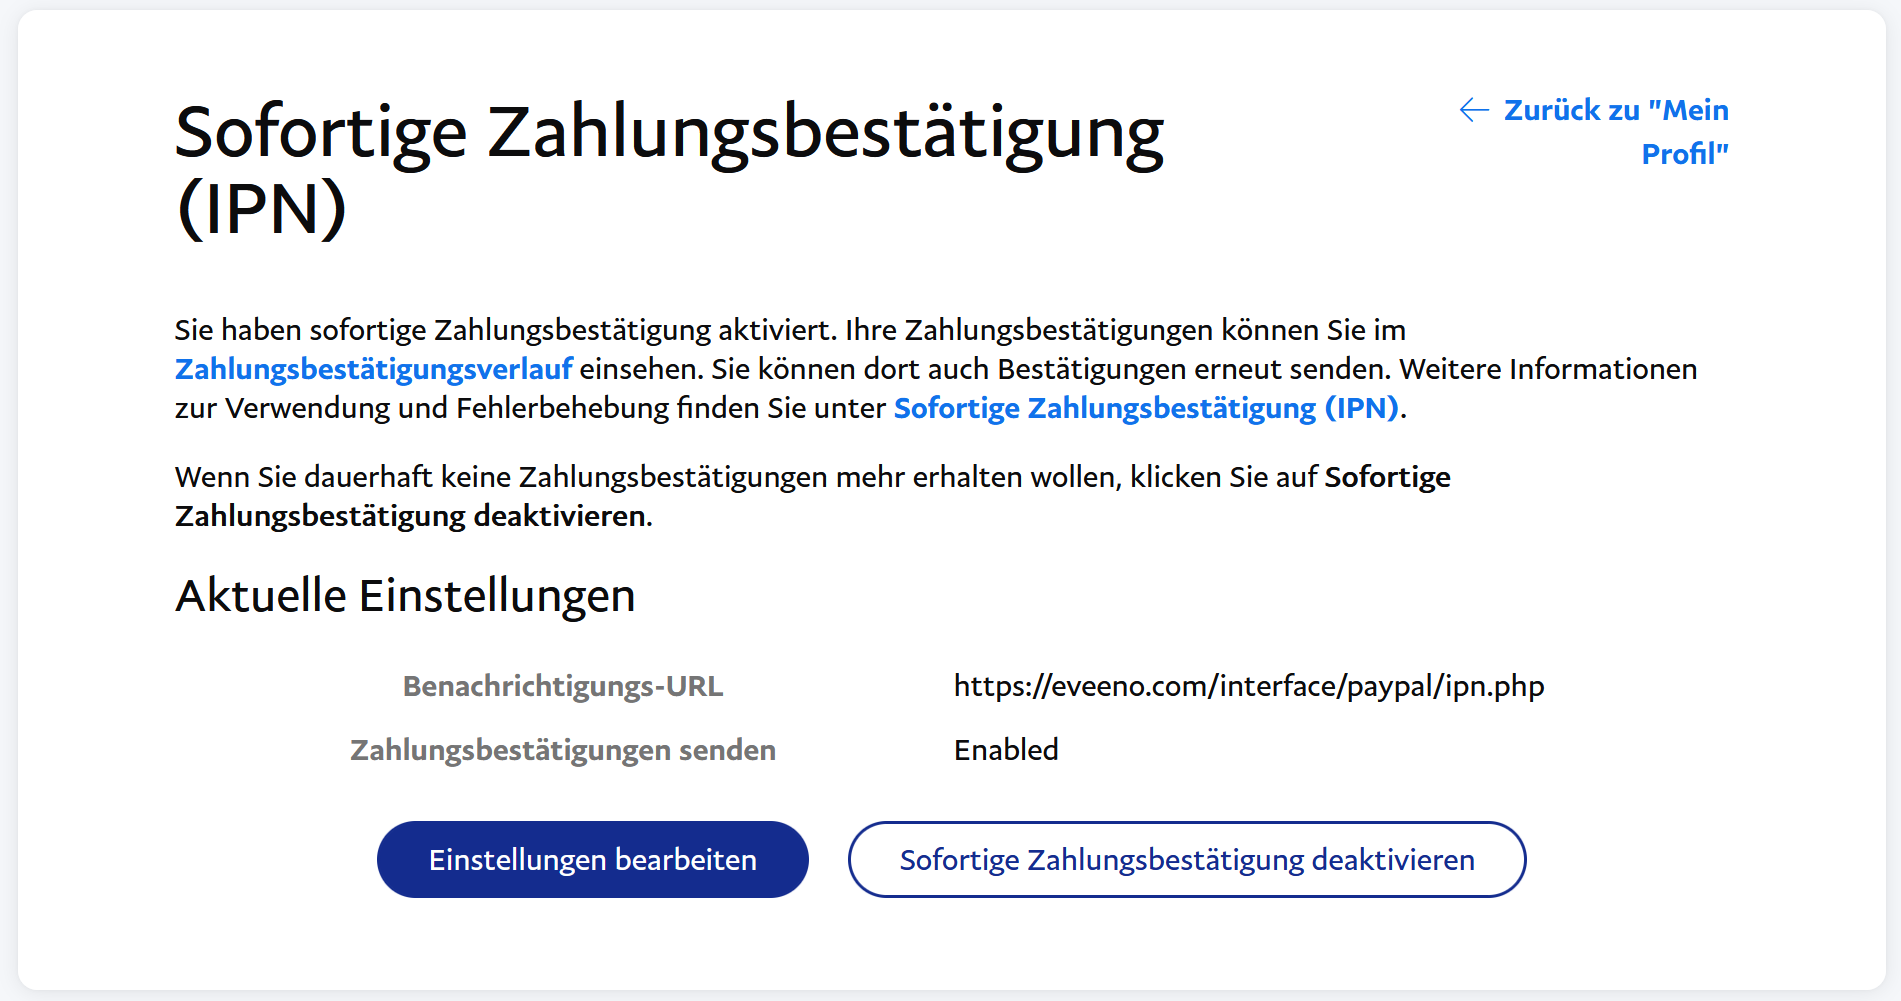Click text "Weitere Informationen" in first paragraph
The image size is (1901, 1001).
click(x=1547, y=369)
